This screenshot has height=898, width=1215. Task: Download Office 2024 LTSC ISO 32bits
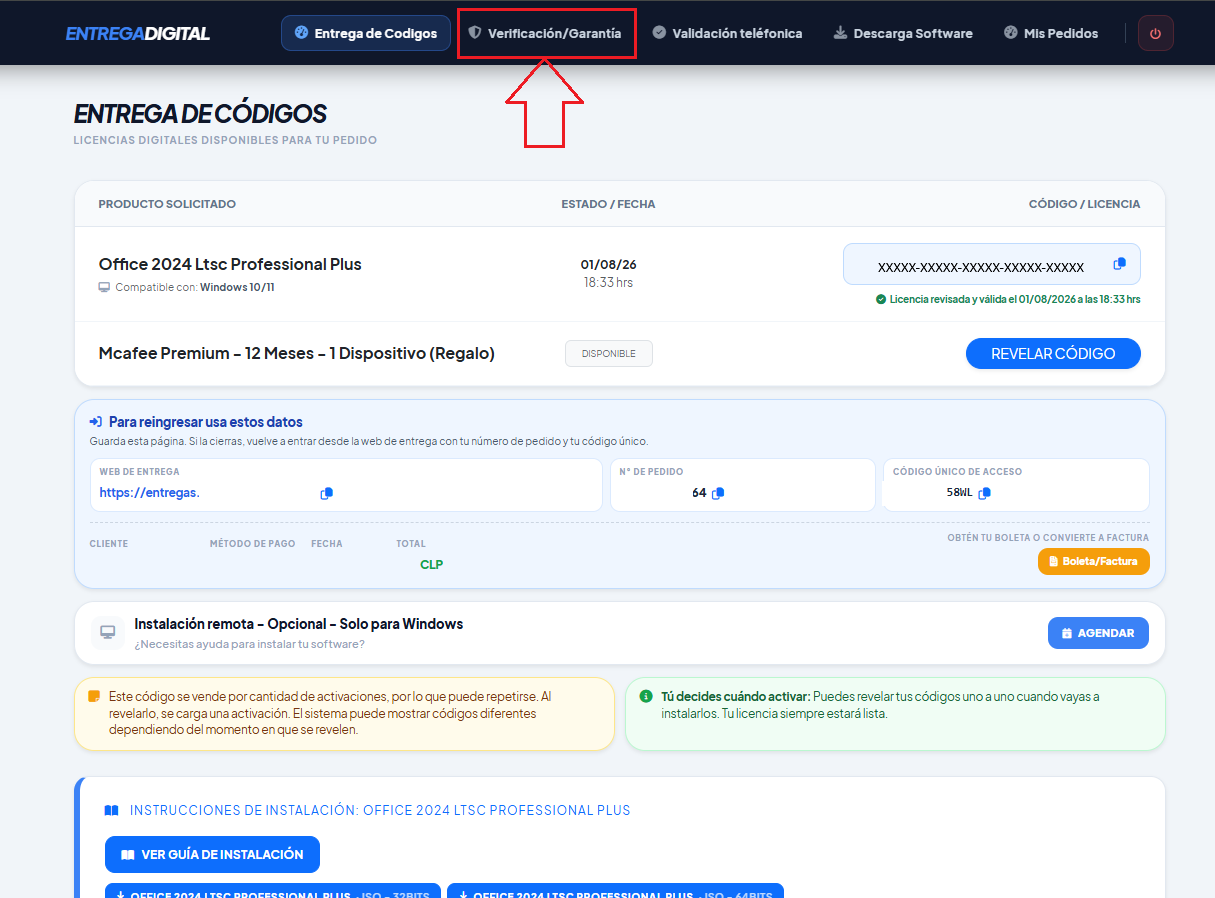click(x=273, y=892)
